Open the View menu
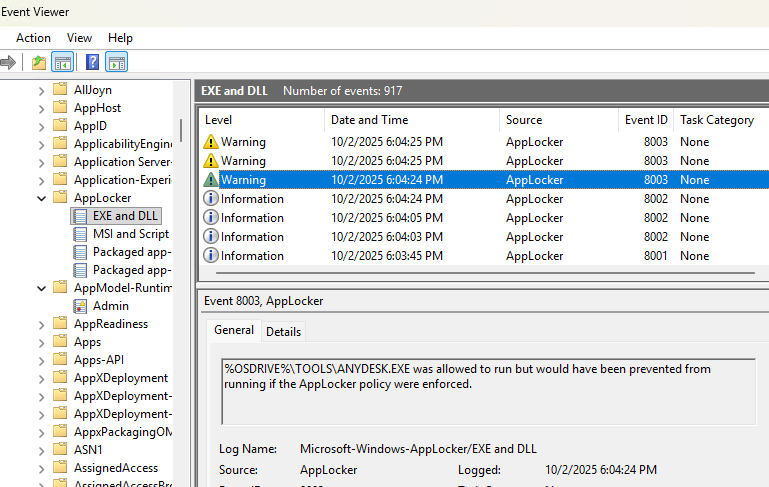This screenshot has height=487, width=769. pos(79,37)
